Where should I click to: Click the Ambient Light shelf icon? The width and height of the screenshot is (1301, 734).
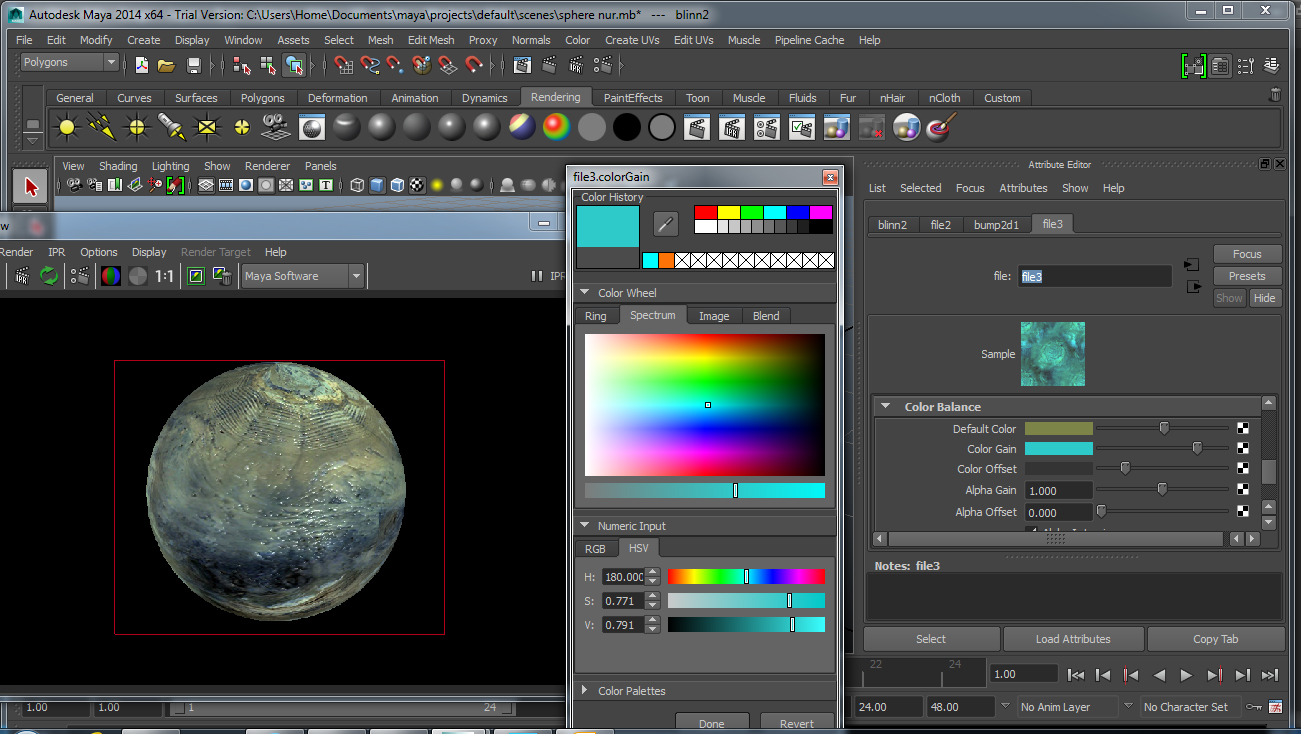click(x=67, y=127)
